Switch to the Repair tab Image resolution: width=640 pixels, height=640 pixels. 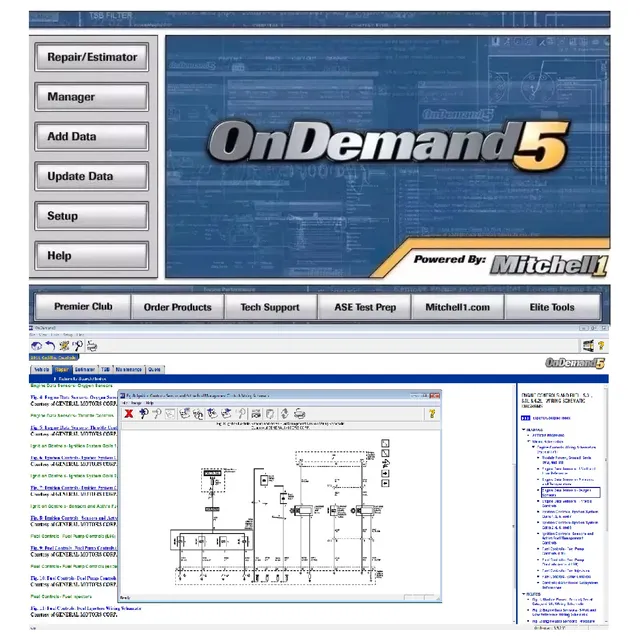pos(62,369)
